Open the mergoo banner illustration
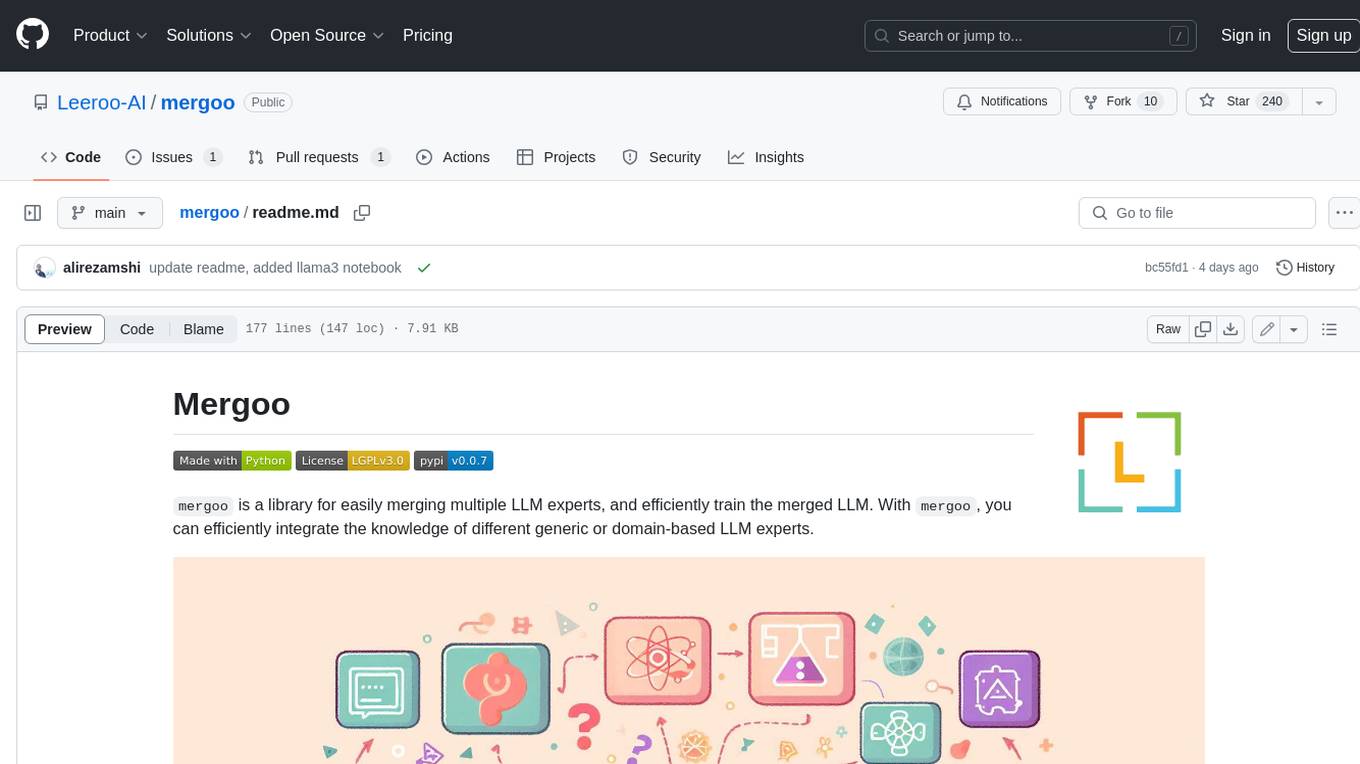 click(689, 661)
